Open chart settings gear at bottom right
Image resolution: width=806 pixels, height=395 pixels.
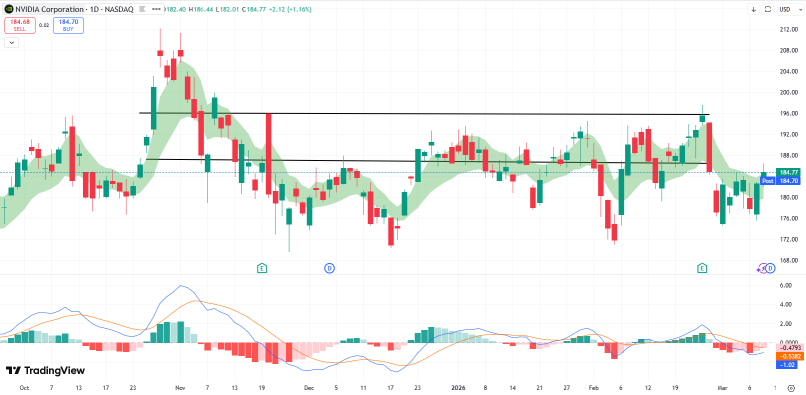[x=791, y=388]
